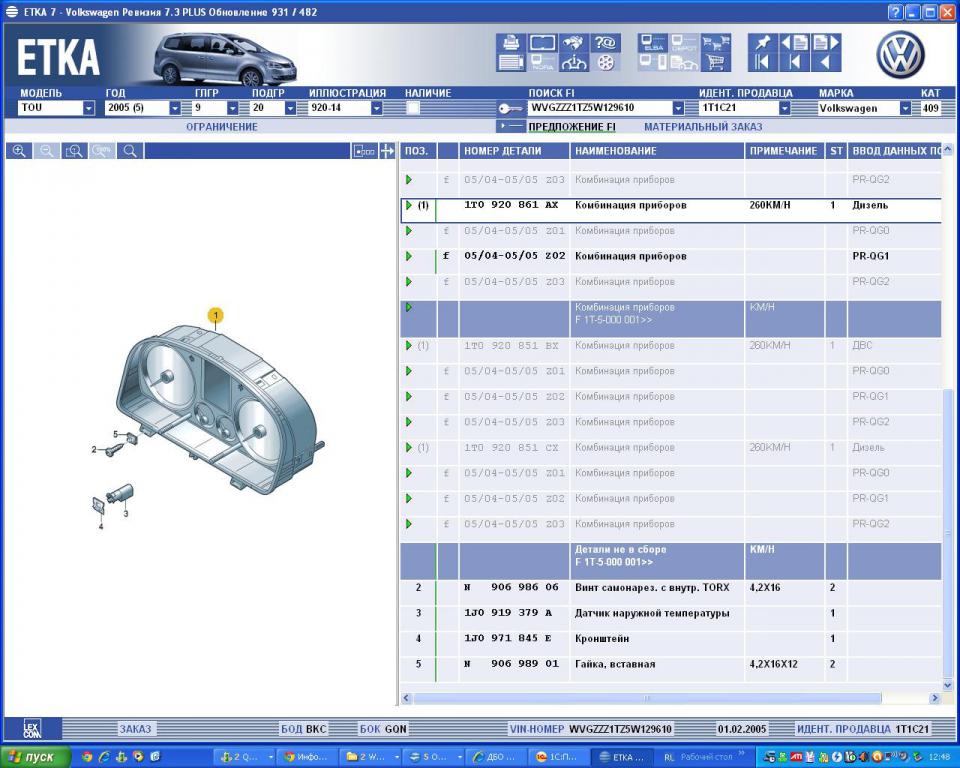The height and width of the screenshot is (768, 960).
Task: Click the Volkswagen logo
Action: (x=900, y=54)
